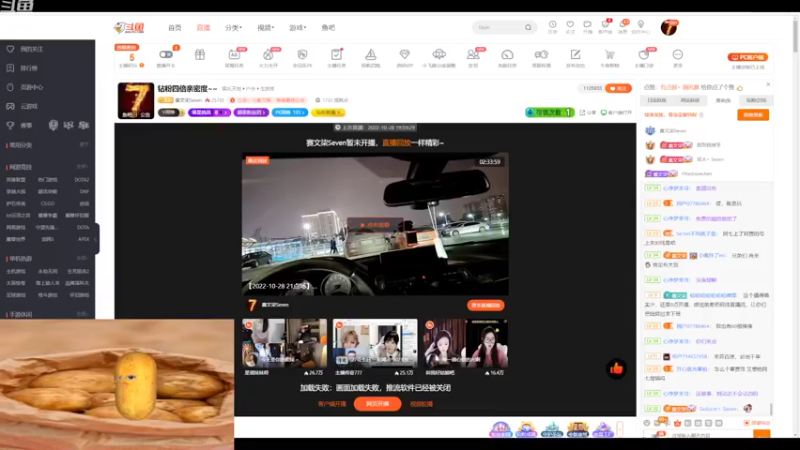Viewport: 800px width, 450px height.
Task: Open the 鱼吧 nav item
Action: click(328, 28)
